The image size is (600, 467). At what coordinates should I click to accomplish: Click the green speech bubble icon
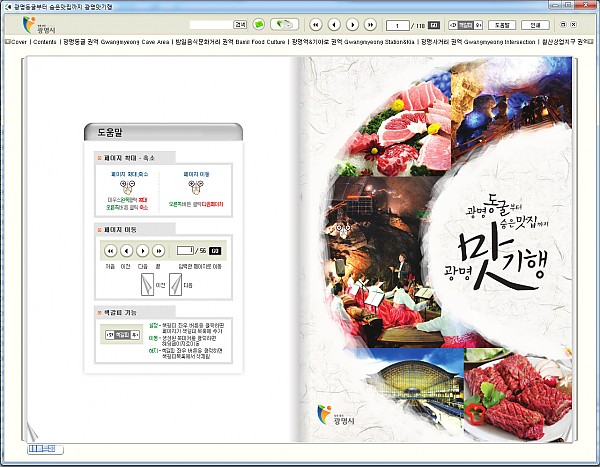click(261, 24)
